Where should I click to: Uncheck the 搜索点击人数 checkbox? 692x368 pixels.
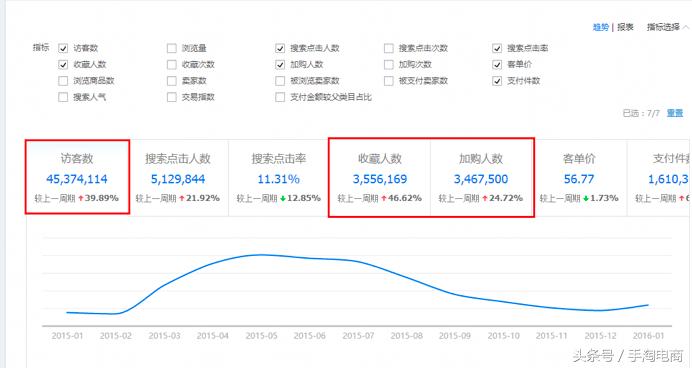pyautogui.click(x=280, y=48)
